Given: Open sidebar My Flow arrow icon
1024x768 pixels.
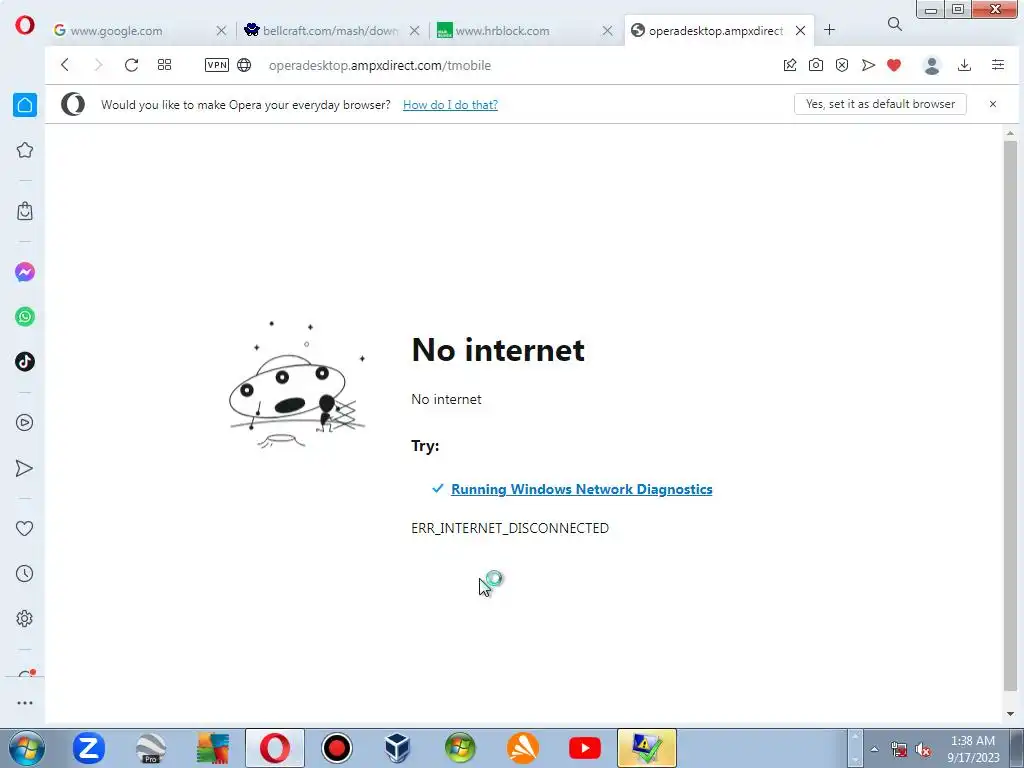Looking at the screenshot, I should tap(24, 468).
